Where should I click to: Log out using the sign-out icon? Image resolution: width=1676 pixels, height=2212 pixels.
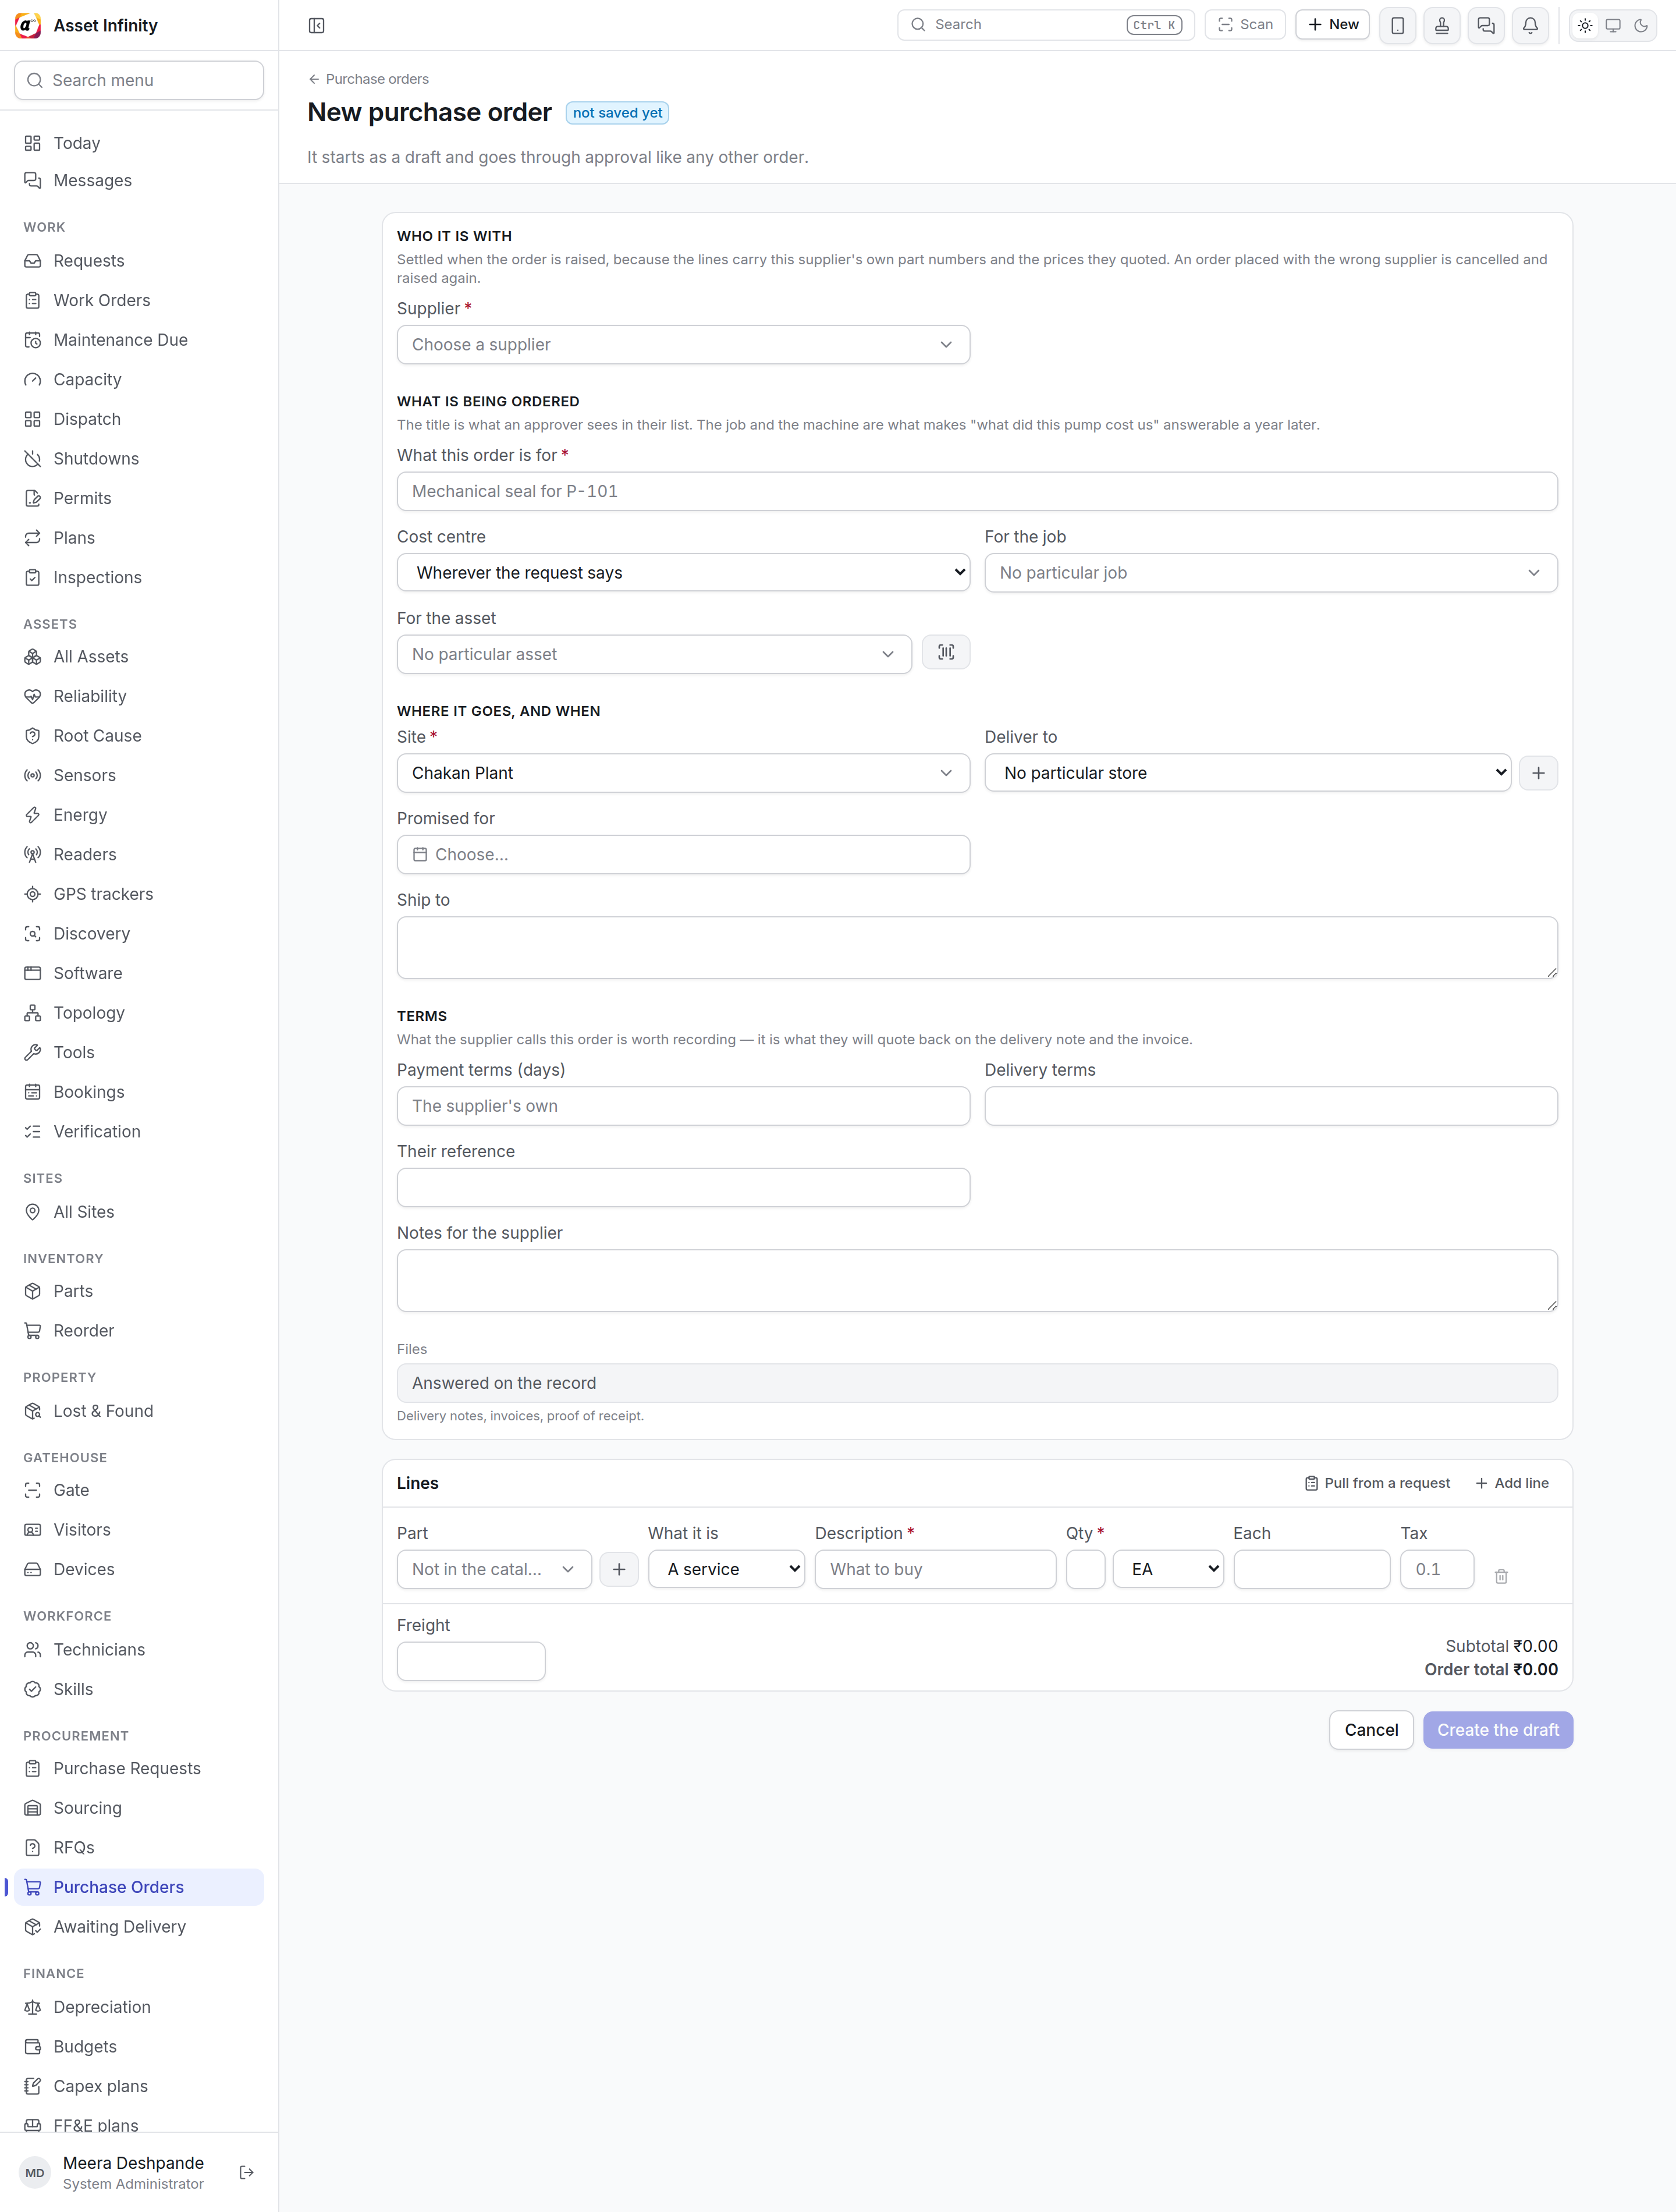coord(247,2172)
